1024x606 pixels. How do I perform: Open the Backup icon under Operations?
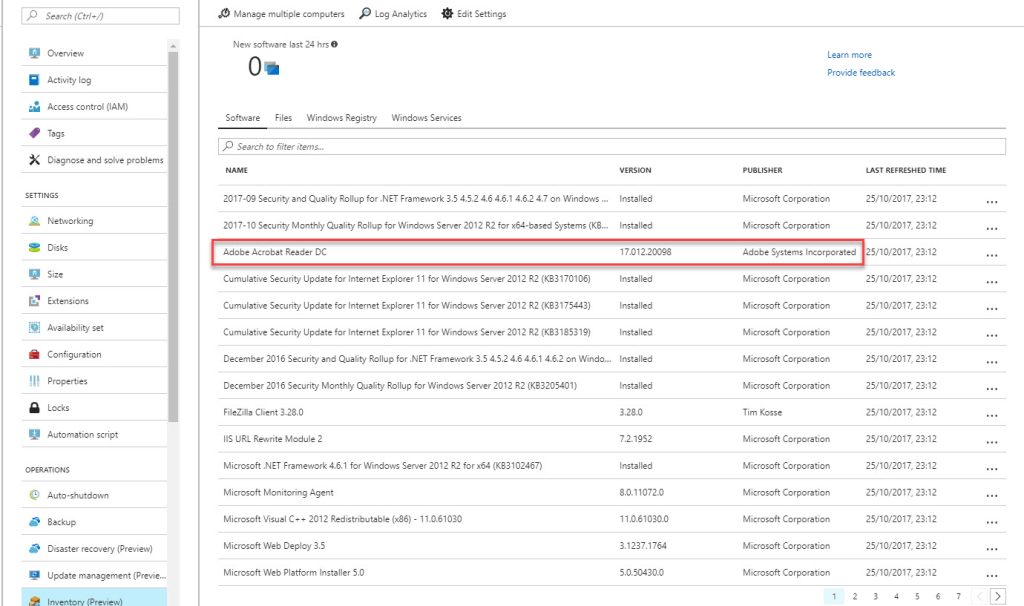point(33,521)
